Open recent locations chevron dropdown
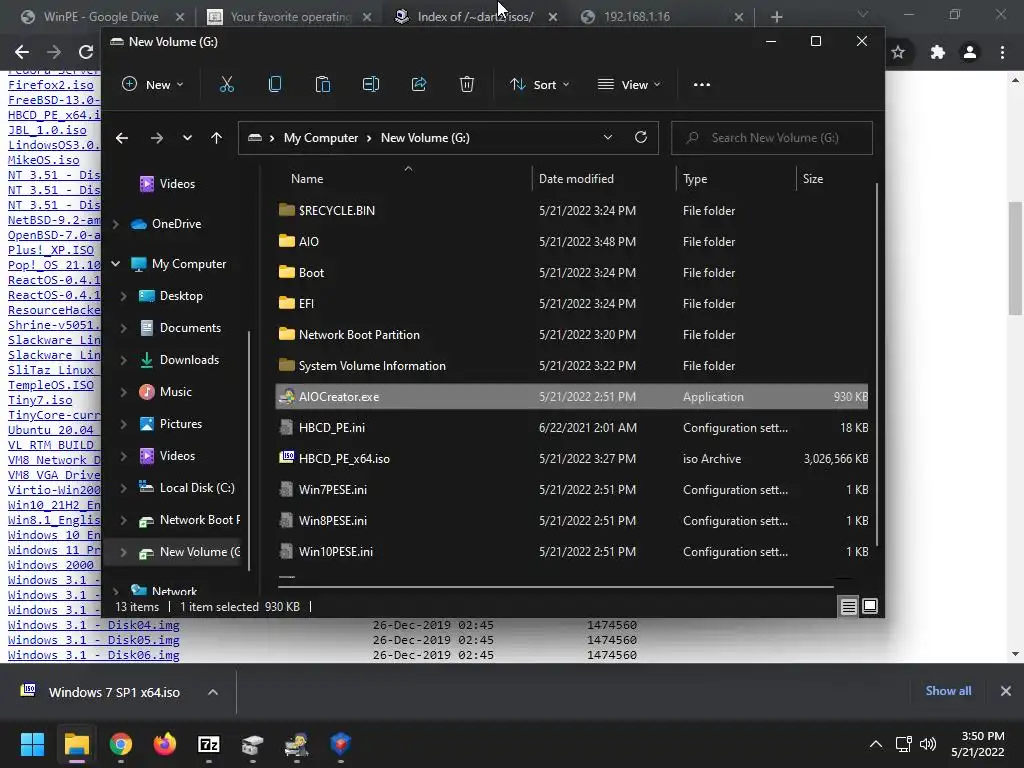This screenshot has height=768, width=1024. (x=187, y=138)
